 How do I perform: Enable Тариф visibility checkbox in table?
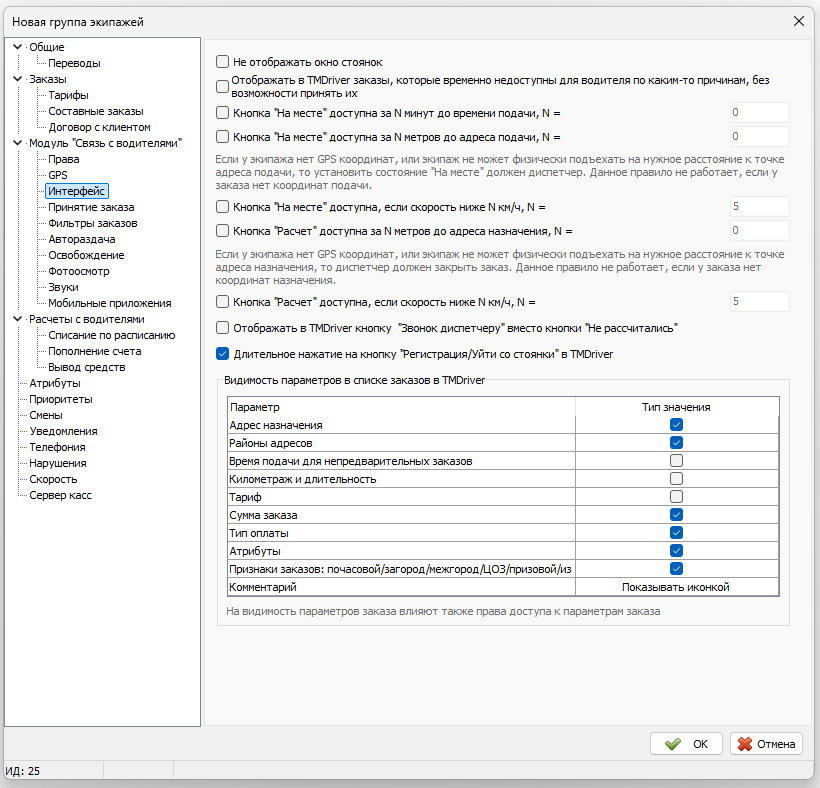pyautogui.click(x=676, y=496)
